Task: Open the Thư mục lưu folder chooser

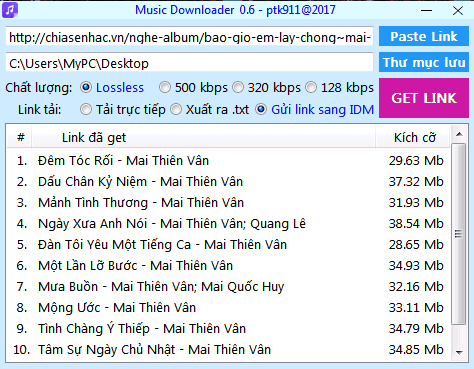Action: pyautogui.click(x=424, y=62)
